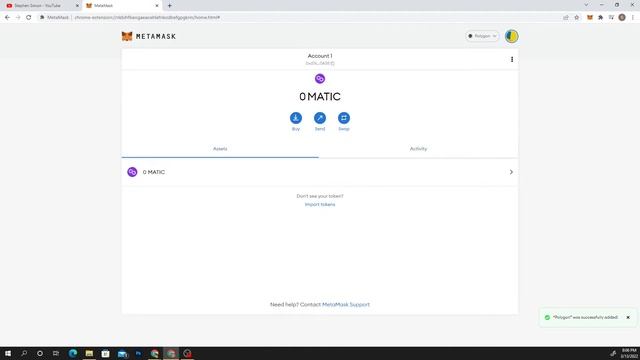
Task: Copy the Account 1 address
Action: [320, 63]
